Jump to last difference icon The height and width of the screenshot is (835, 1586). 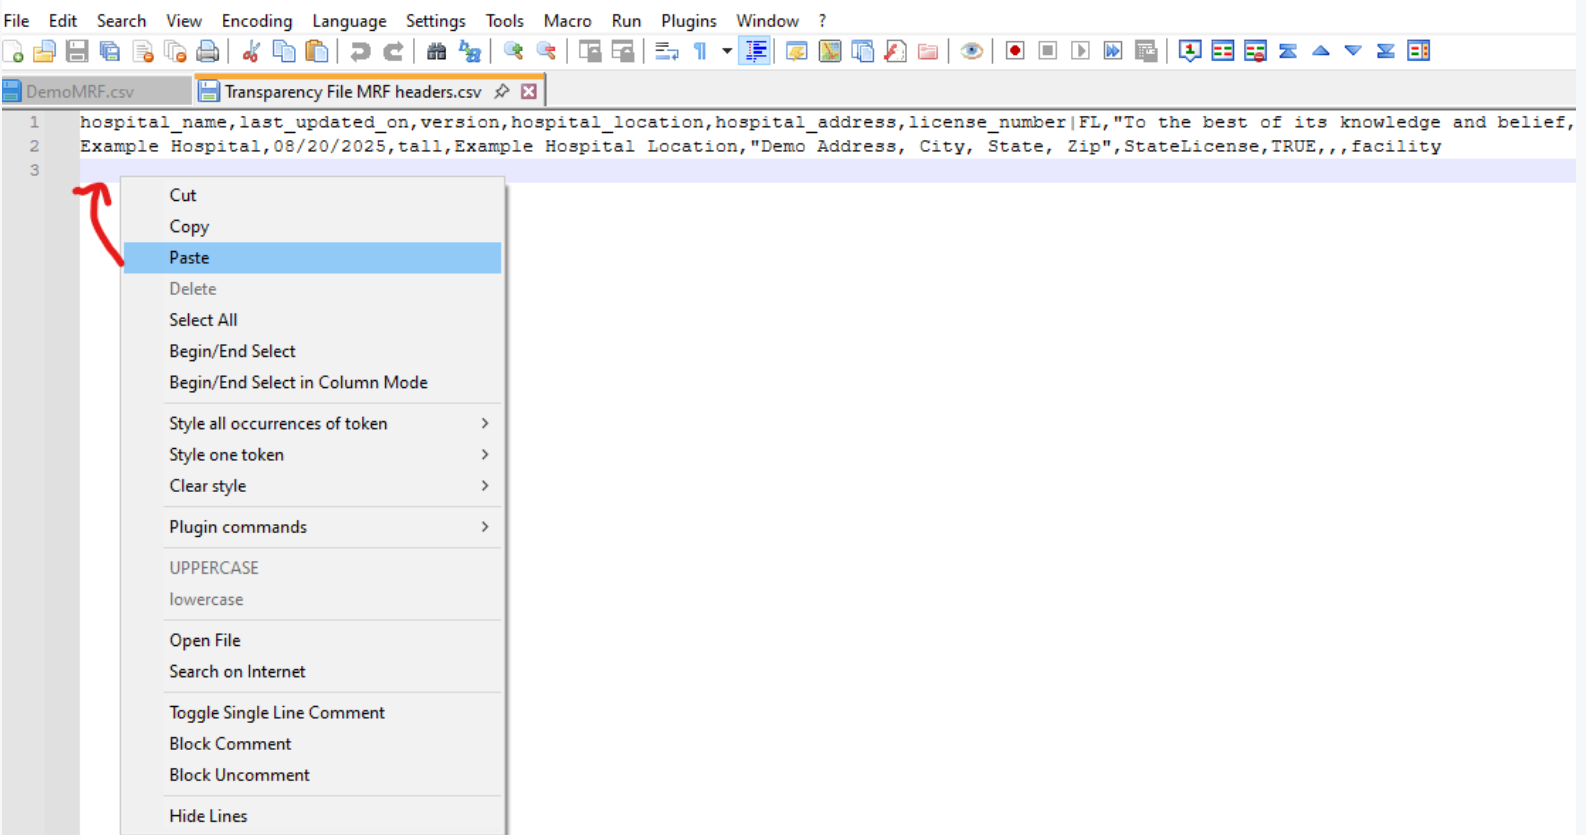pos(1386,51)
